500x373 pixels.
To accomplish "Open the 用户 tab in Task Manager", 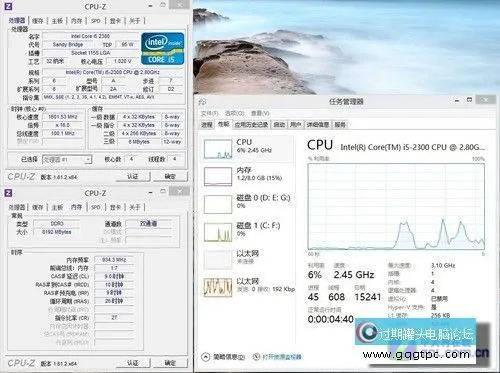I will (295, 125).
